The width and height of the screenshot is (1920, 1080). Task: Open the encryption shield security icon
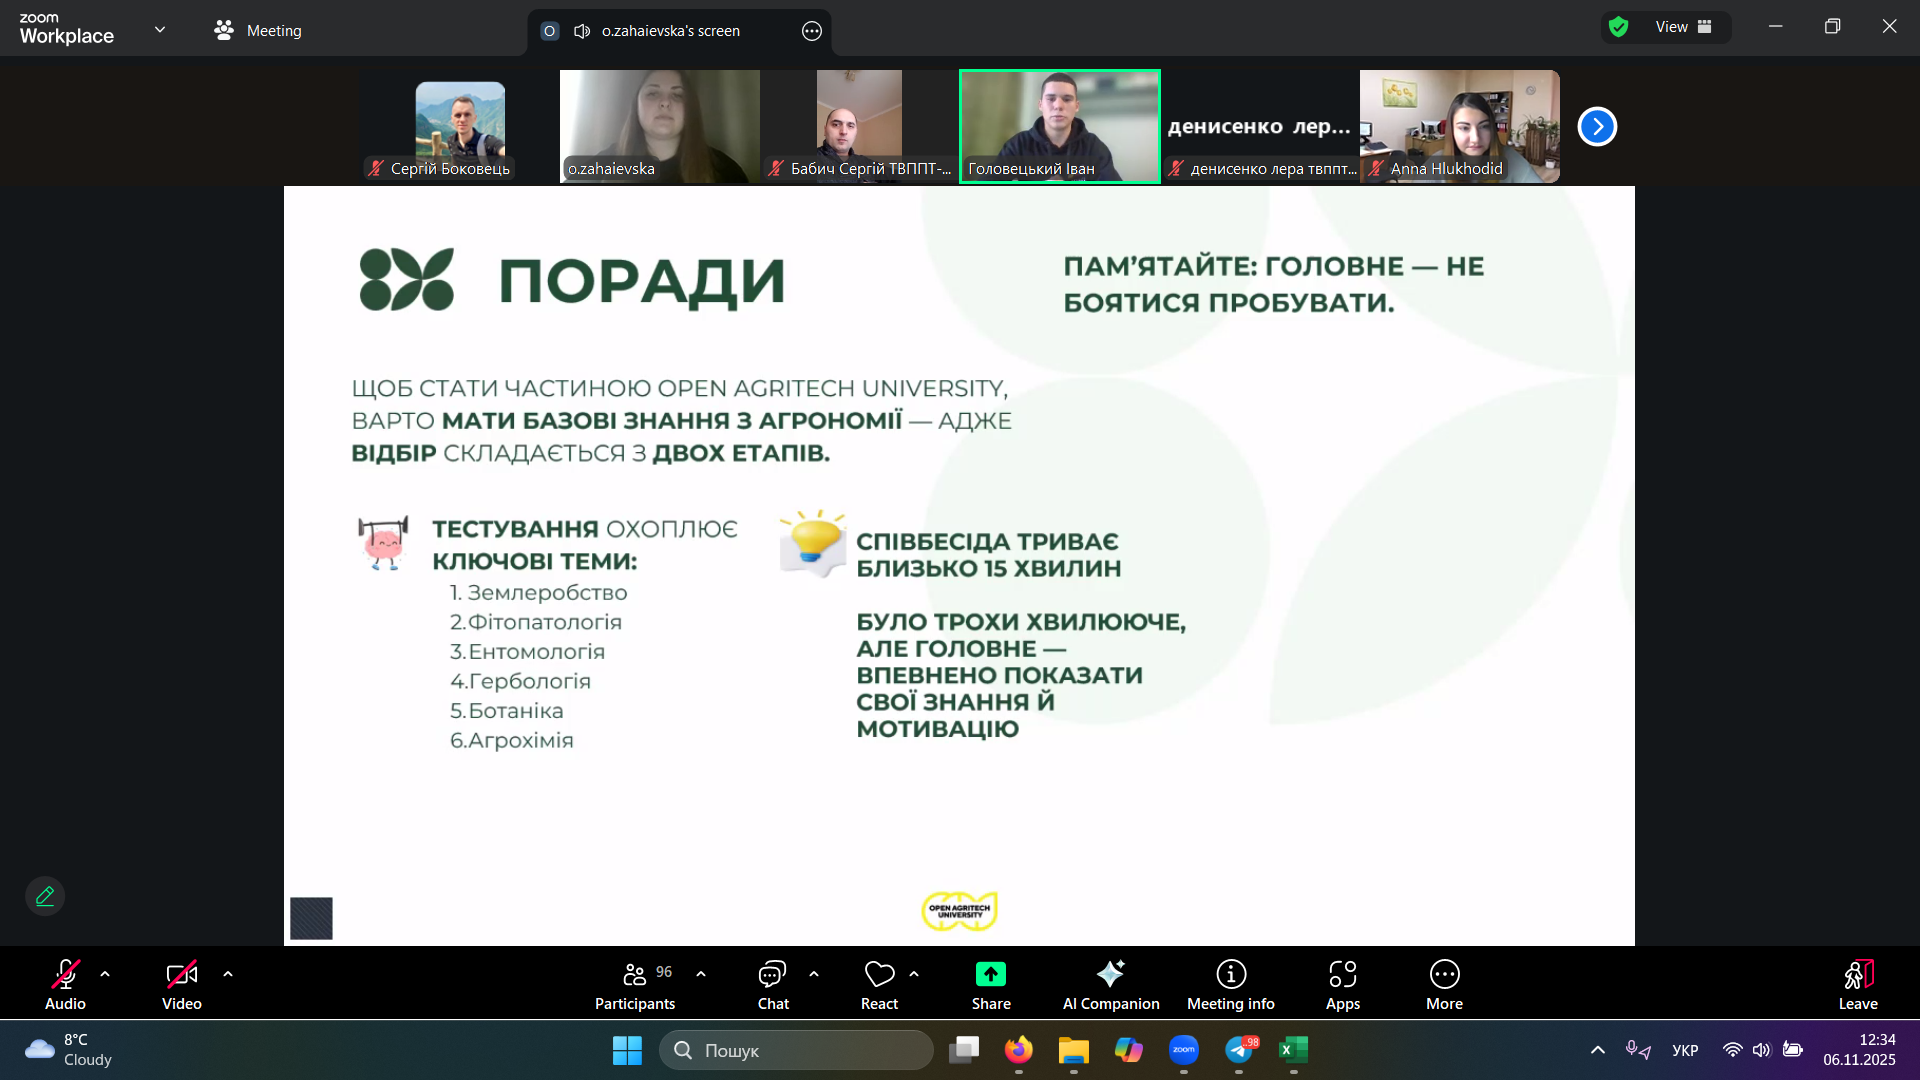click(x=1618, y=27)
